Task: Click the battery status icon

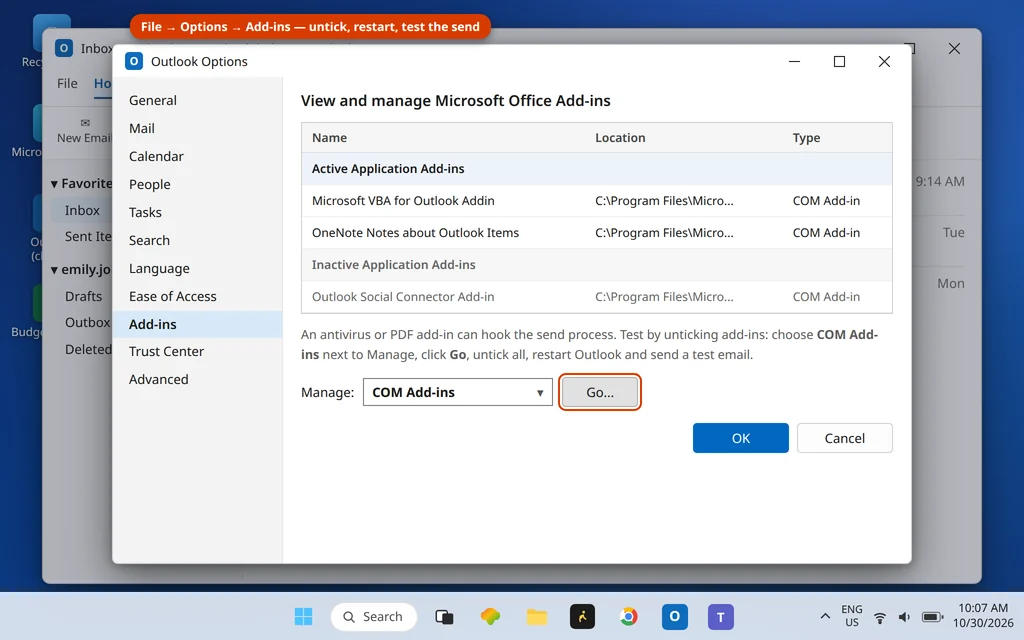Action: pos(932,617)
